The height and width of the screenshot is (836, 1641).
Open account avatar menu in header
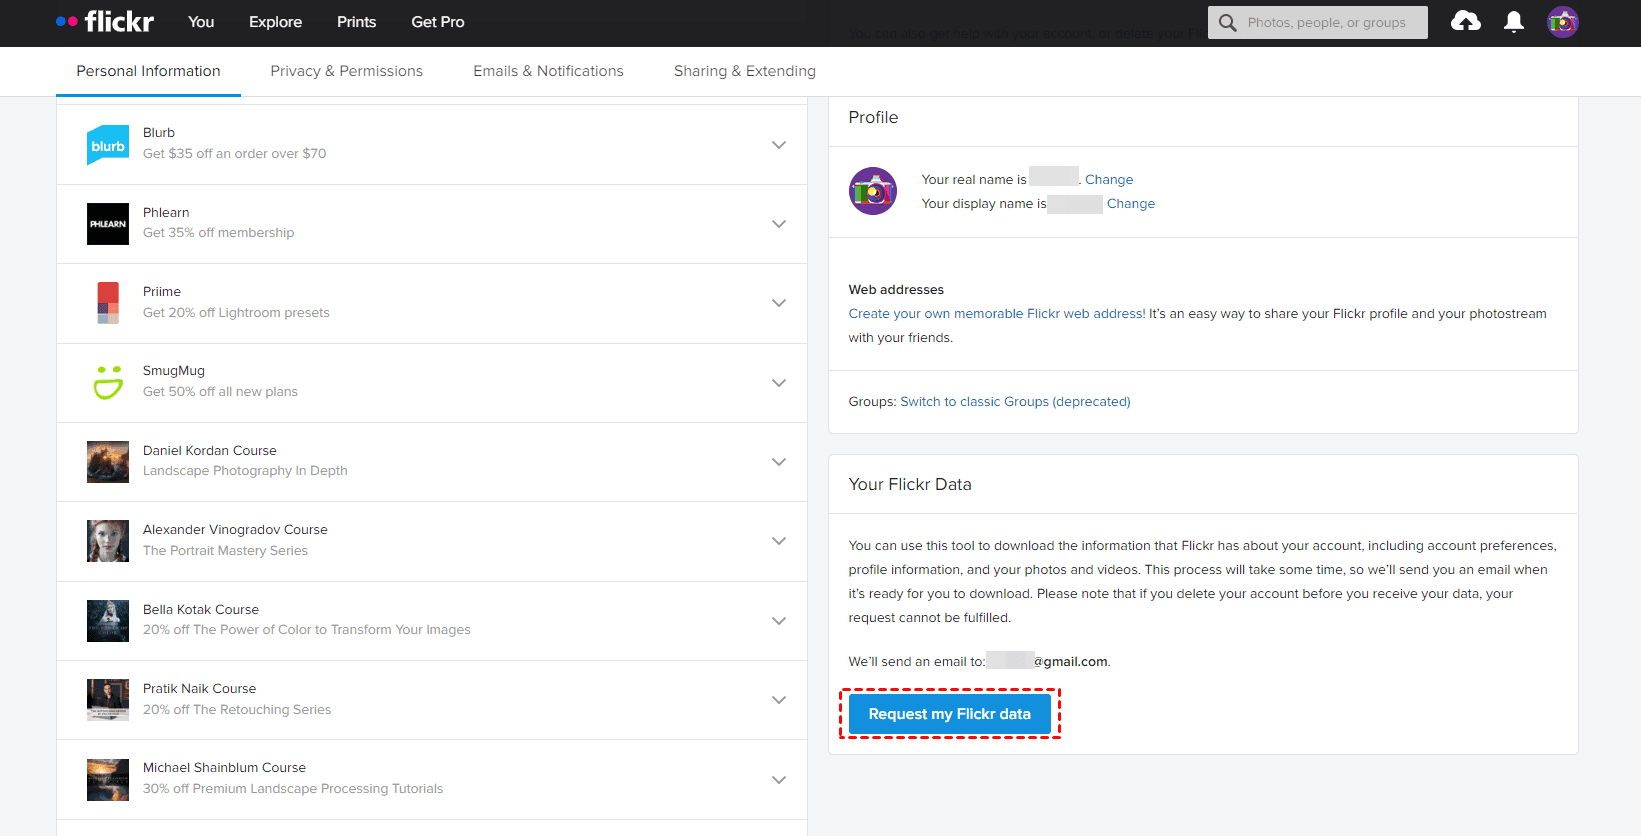1562,22
